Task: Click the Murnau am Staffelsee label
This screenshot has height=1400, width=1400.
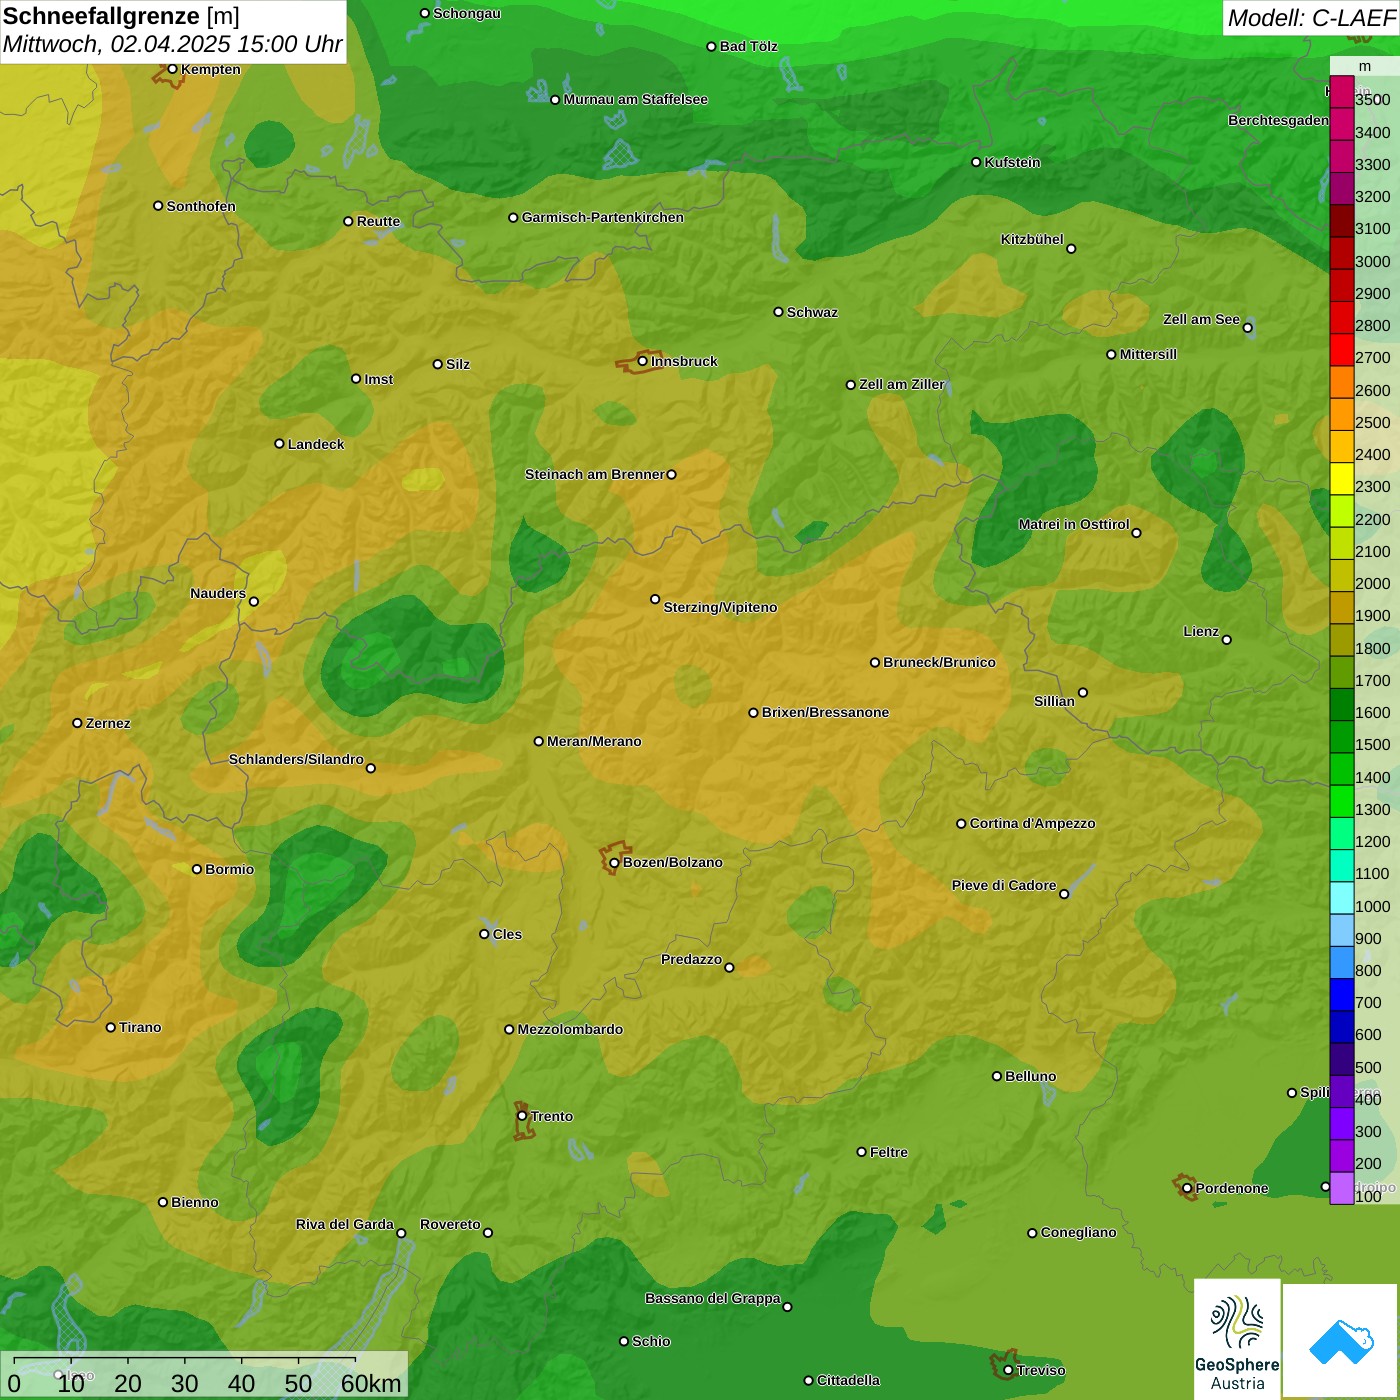Action: click(635, 99)
